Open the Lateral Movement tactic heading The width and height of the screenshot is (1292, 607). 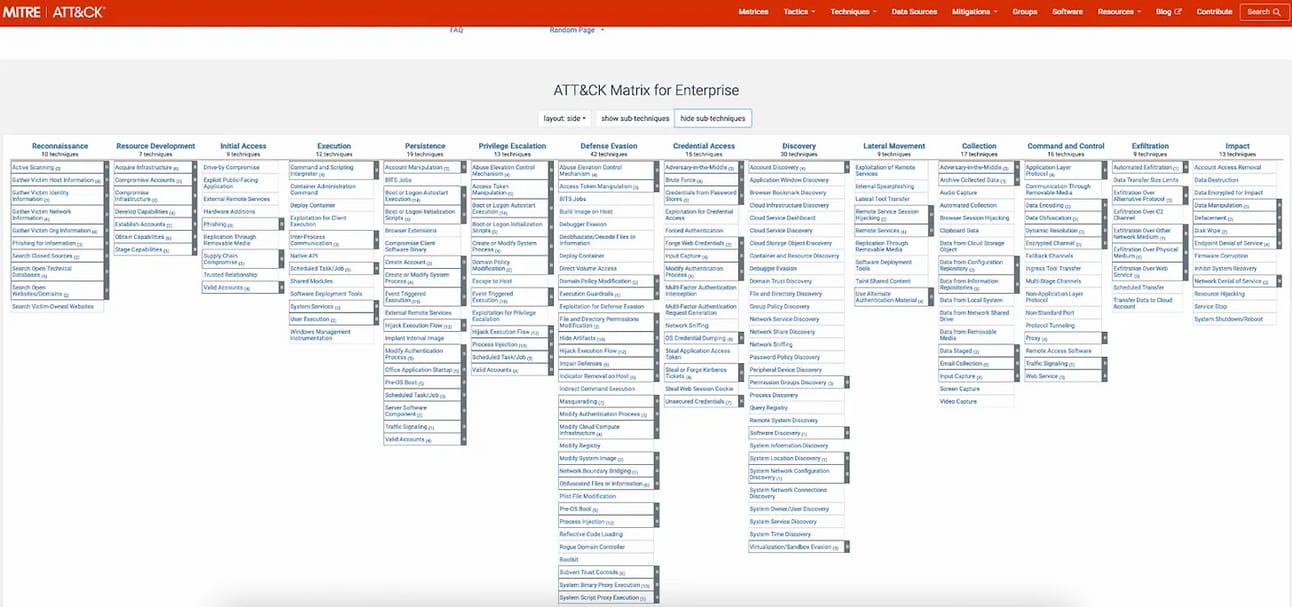[x=894, y=146]
